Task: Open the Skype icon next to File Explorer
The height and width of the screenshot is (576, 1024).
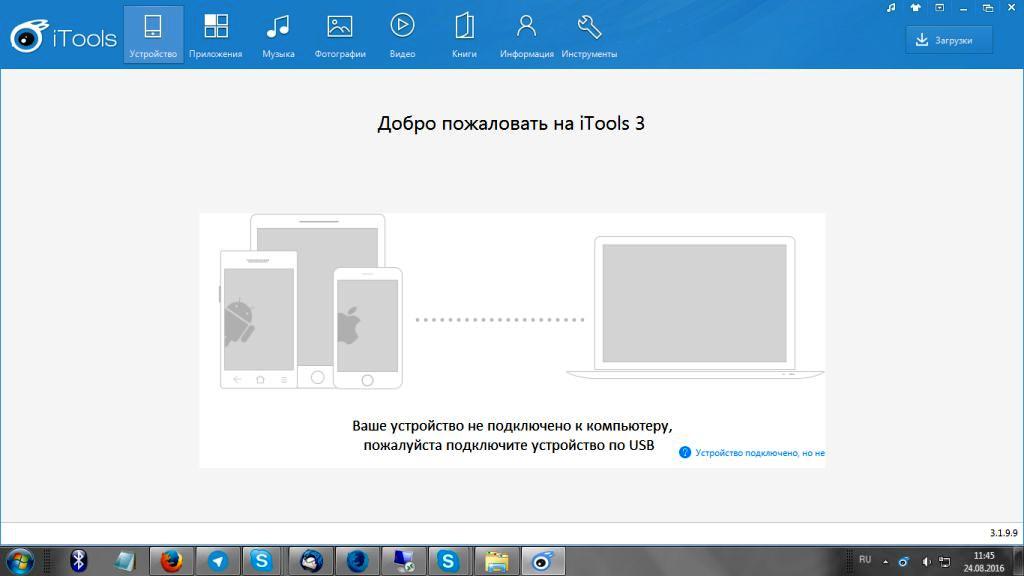Action: [448, 561]
